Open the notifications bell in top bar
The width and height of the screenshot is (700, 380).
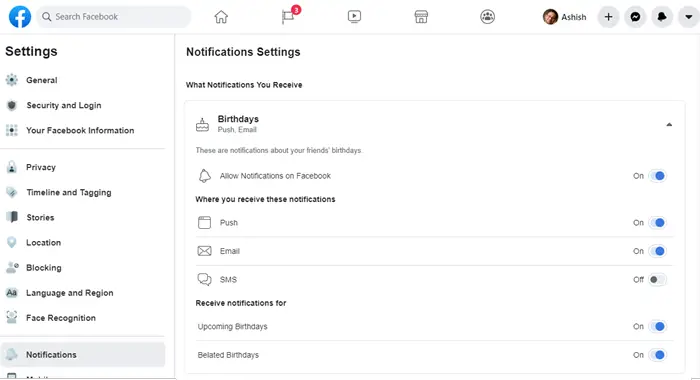click(x=662, y=17)
